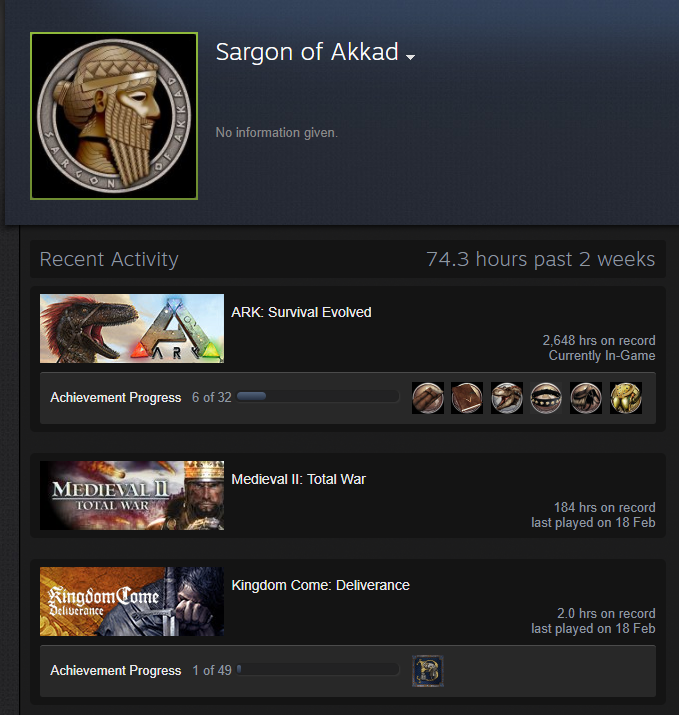The height and width of the screenshot is (715, 679).
Task: Select the T-Rex head achievement icon
Action: (507, 398)
